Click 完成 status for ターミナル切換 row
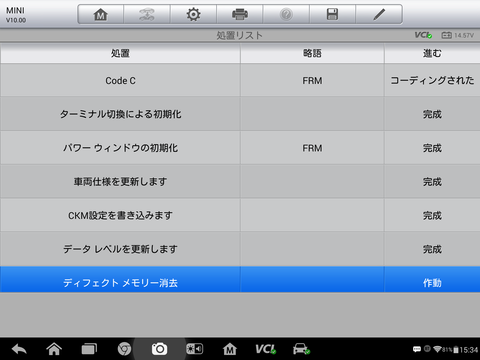The image size is (480, 360). [432, 114]
